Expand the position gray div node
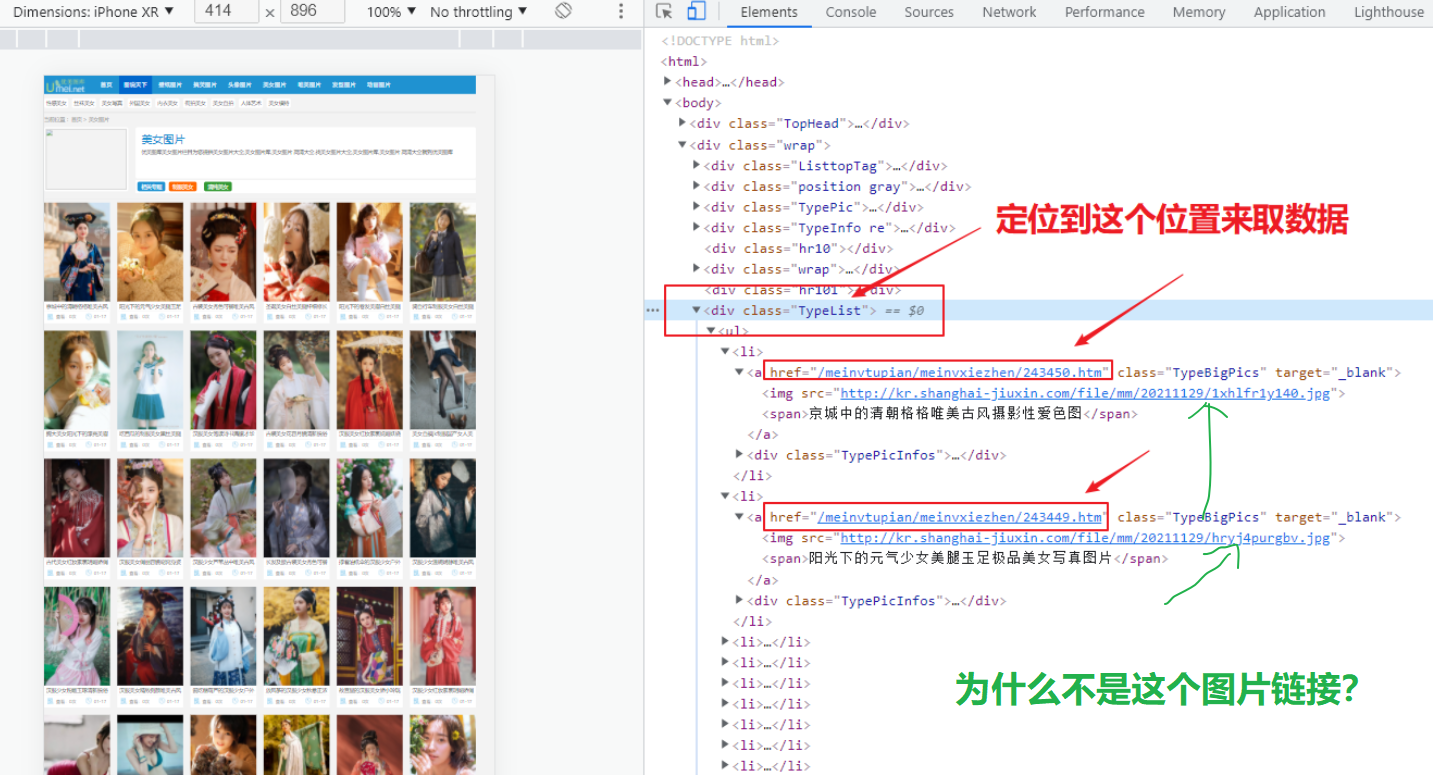Viewport: 1433px width, 775px height. 697,186
